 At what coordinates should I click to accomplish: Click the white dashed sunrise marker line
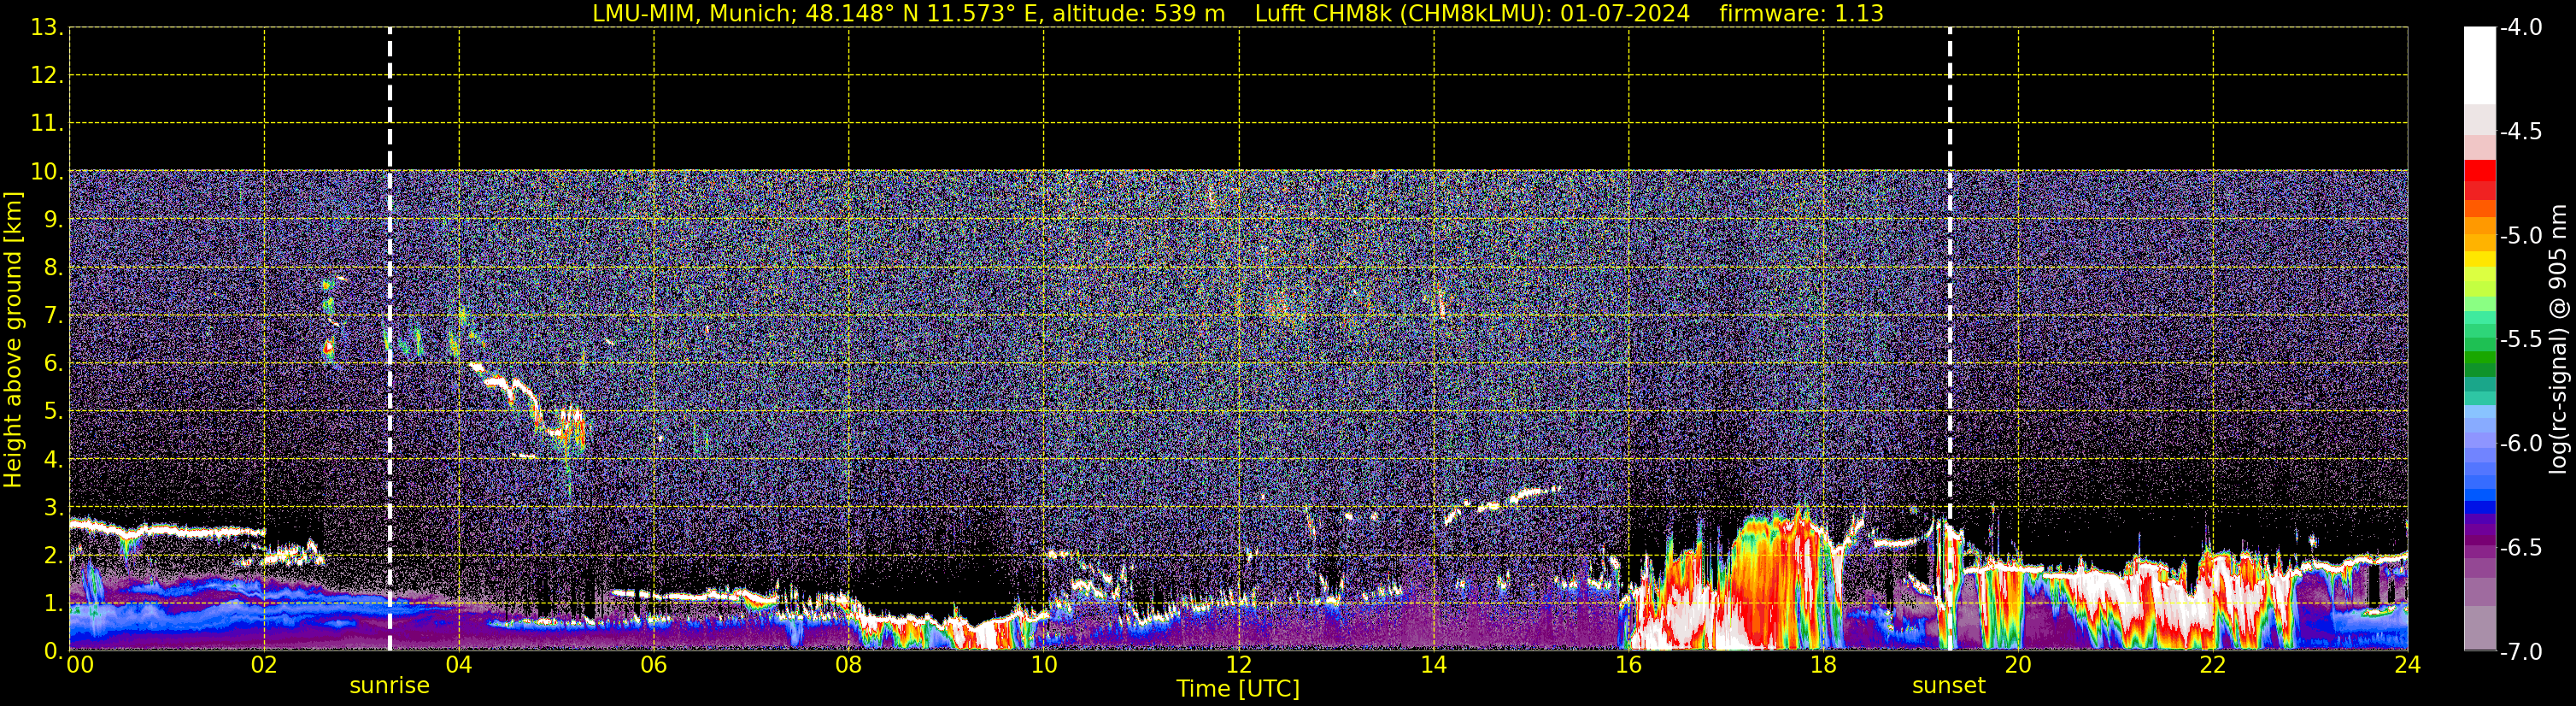[x=389, y=339]
